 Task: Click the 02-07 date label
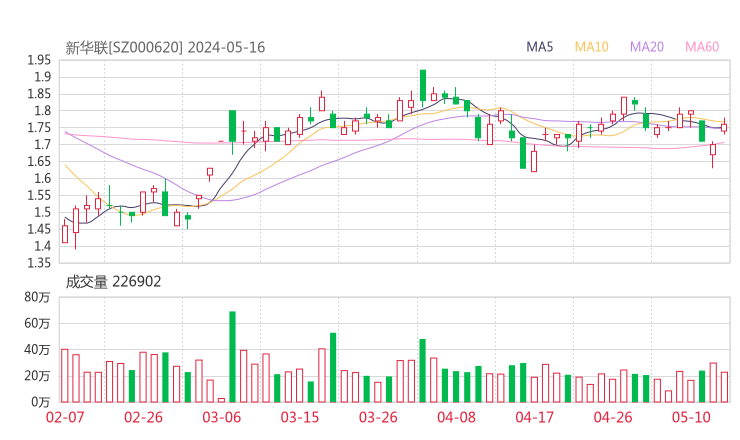pyautogui.click(x=65, y=417)
